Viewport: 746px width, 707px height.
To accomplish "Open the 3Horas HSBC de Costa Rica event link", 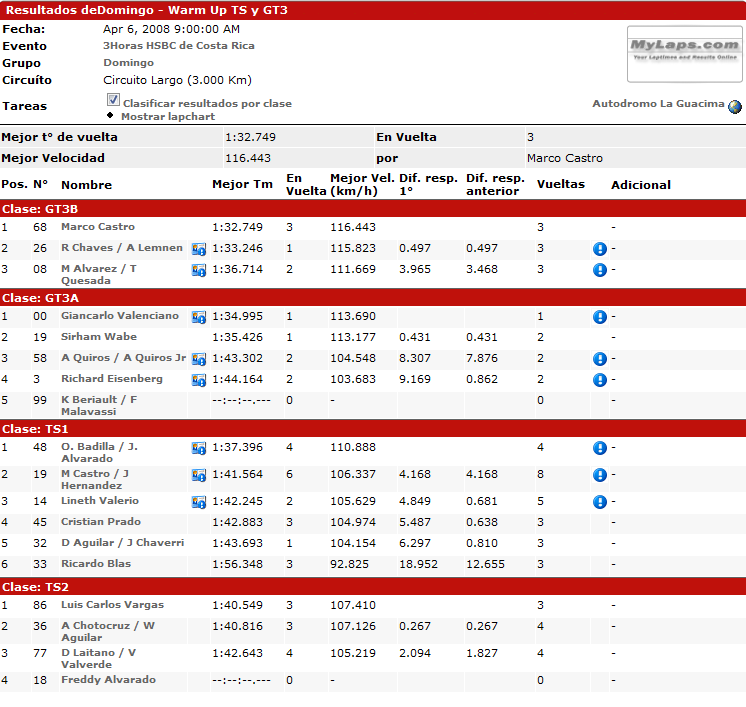I will tap(178, 46).
